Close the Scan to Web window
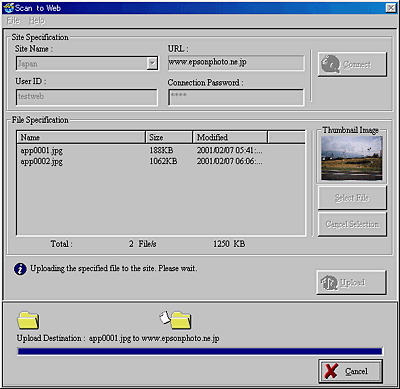Viewport: 400px width, 389px height. 391,8
